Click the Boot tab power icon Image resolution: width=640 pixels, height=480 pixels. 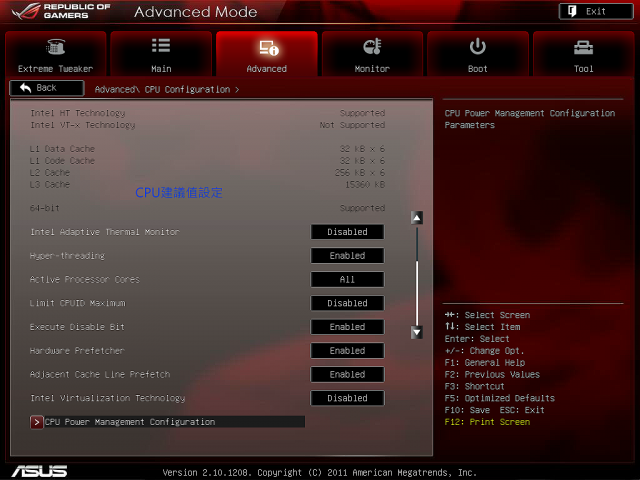pos(477,46)
